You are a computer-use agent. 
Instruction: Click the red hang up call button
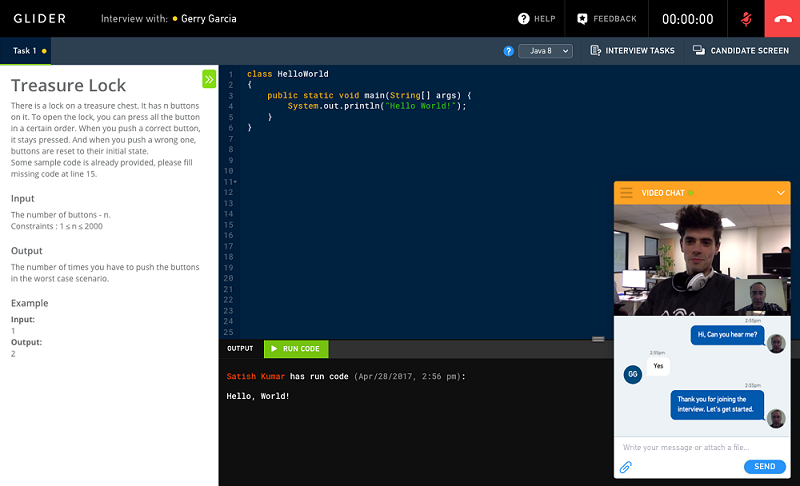782,19
